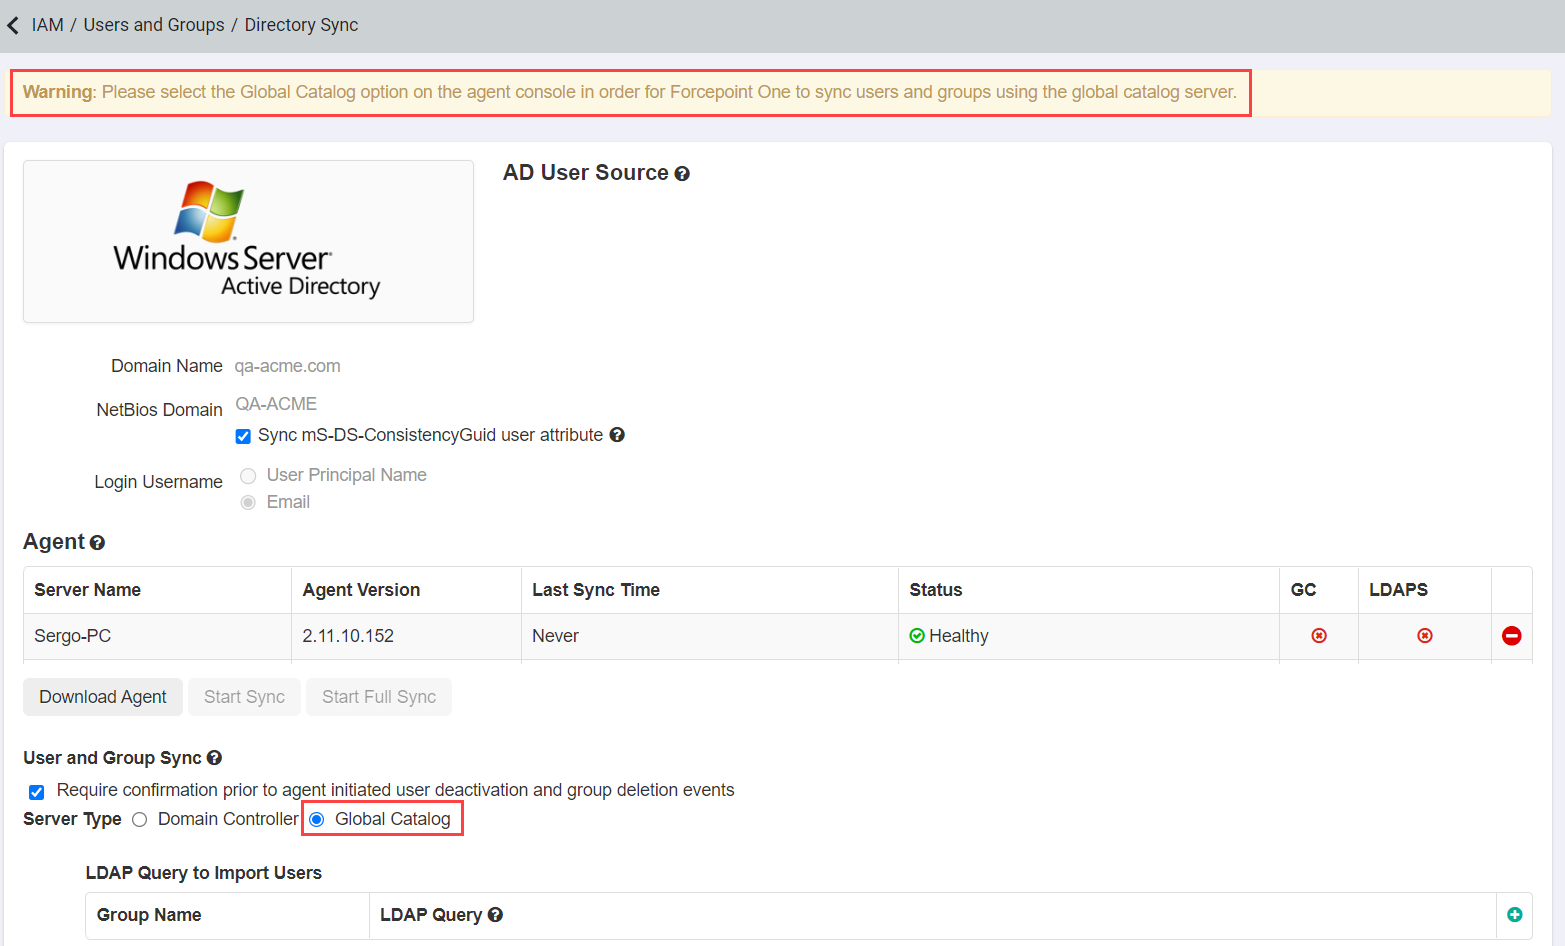This screenshot has width=1565, height=946.
Task: Click the back arrow in breadcrumb bar
Action: (13, 25)
